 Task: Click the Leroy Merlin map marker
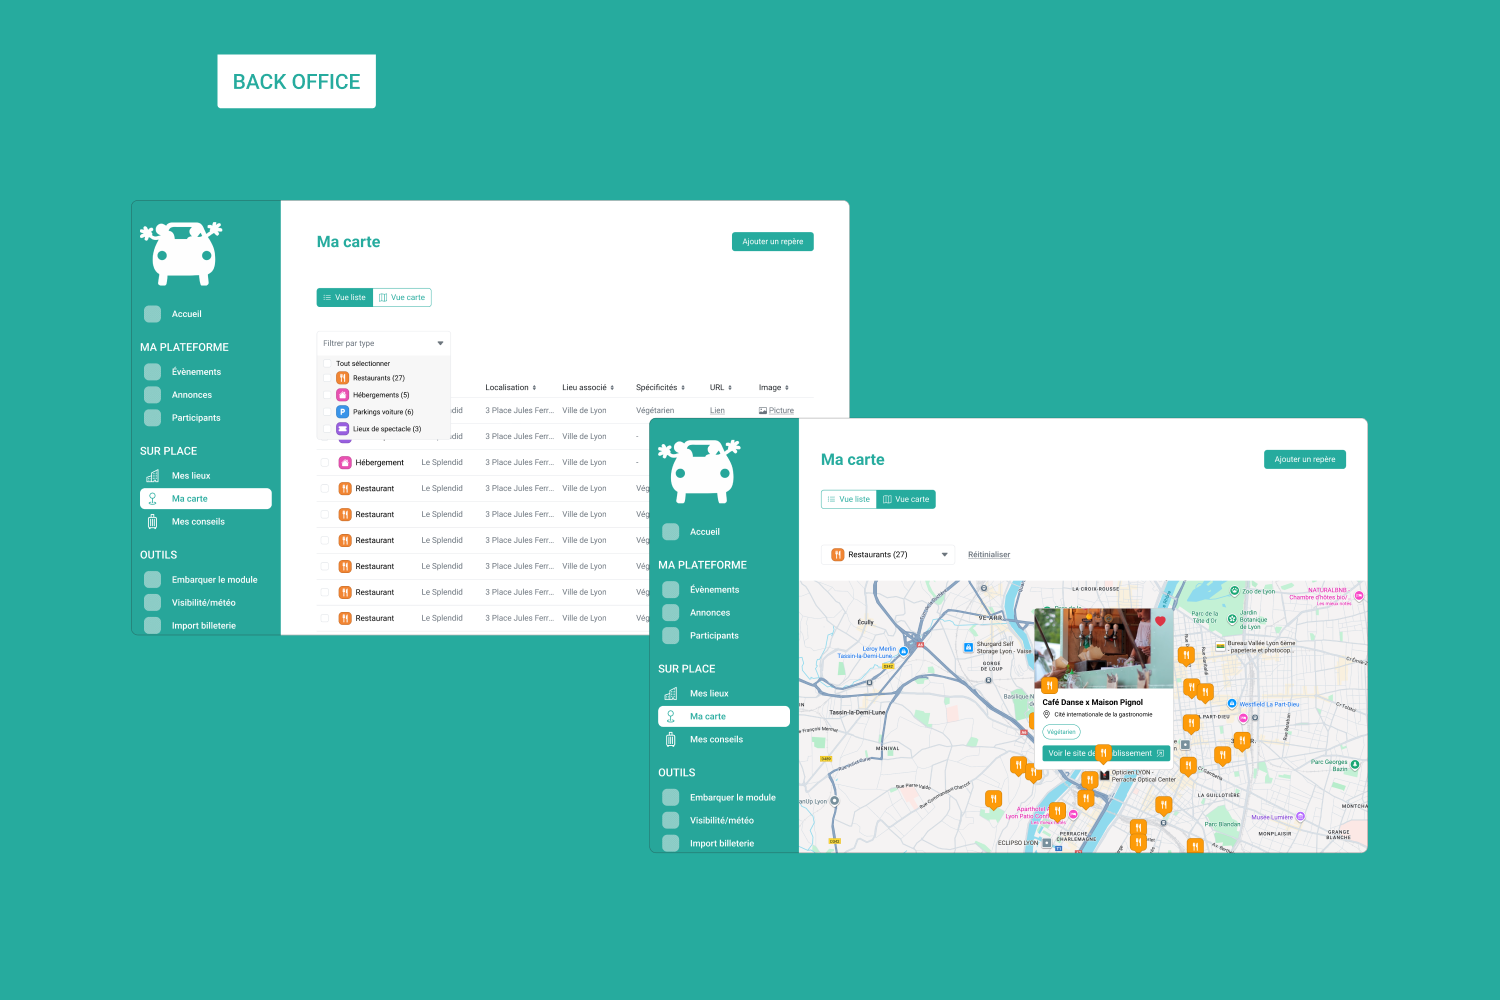(x=904, y=651)
